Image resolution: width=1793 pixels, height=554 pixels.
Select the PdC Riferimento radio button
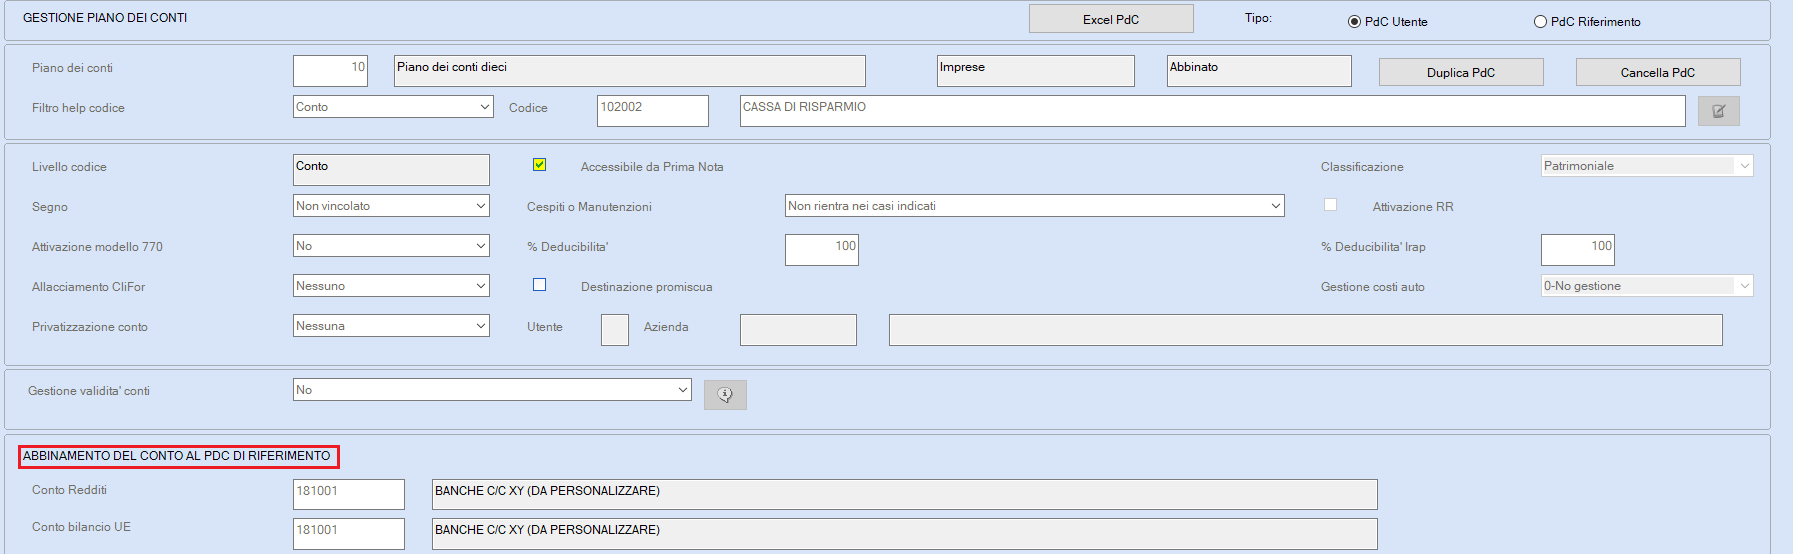1540,22
